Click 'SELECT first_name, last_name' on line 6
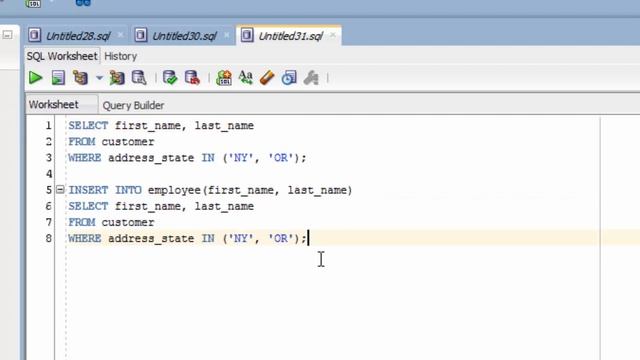Image resolution: width=640 pixels, height=360 pixels. click(x=161, y=207)
